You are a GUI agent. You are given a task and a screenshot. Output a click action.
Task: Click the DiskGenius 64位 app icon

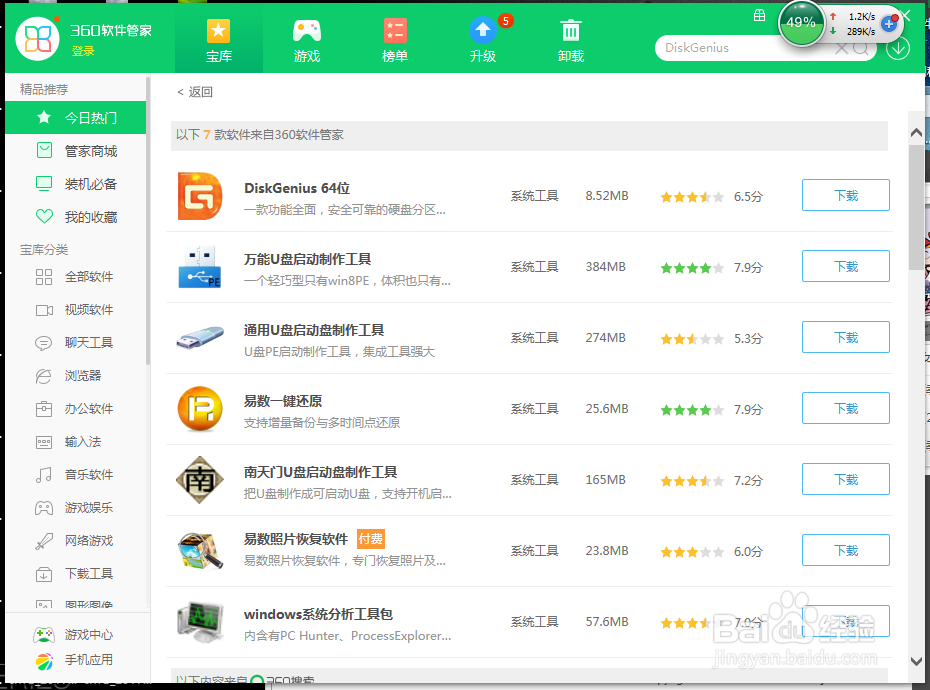200,196
